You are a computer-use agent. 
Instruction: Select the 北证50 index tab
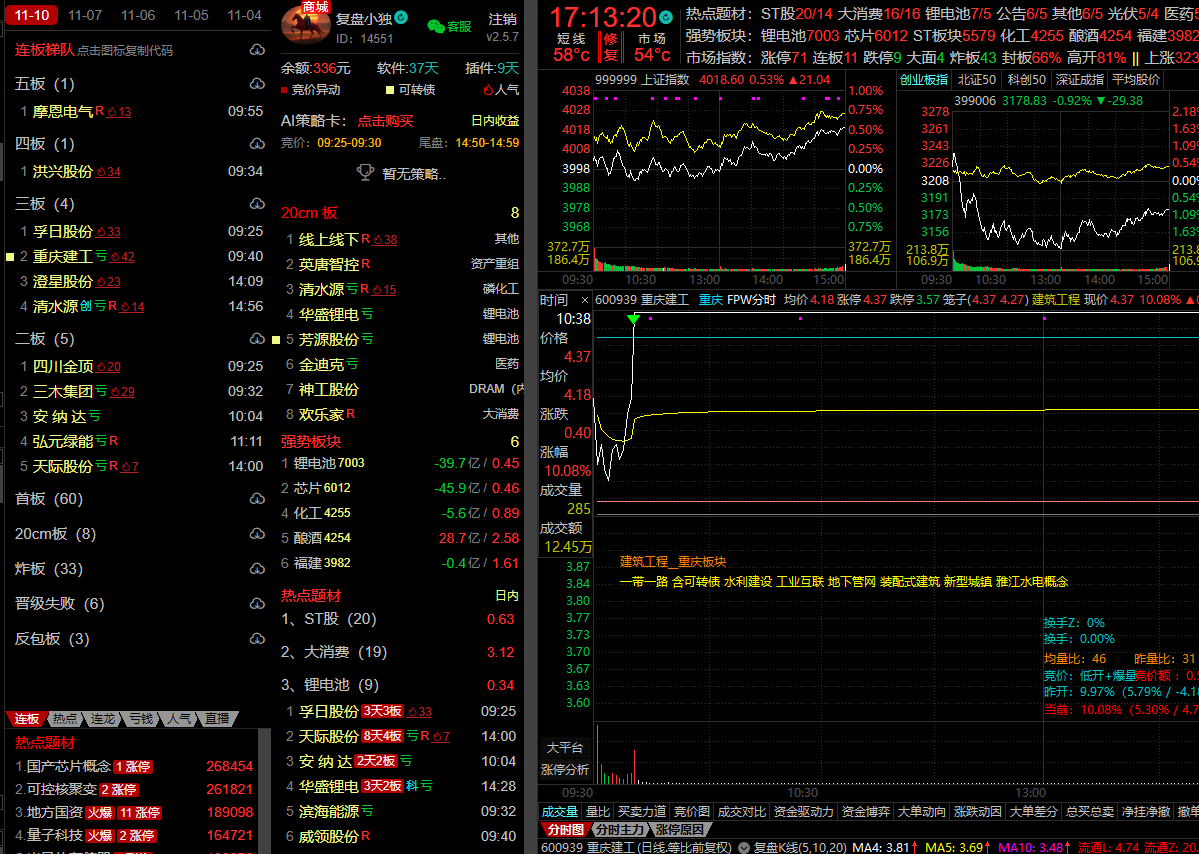[977, 80]
